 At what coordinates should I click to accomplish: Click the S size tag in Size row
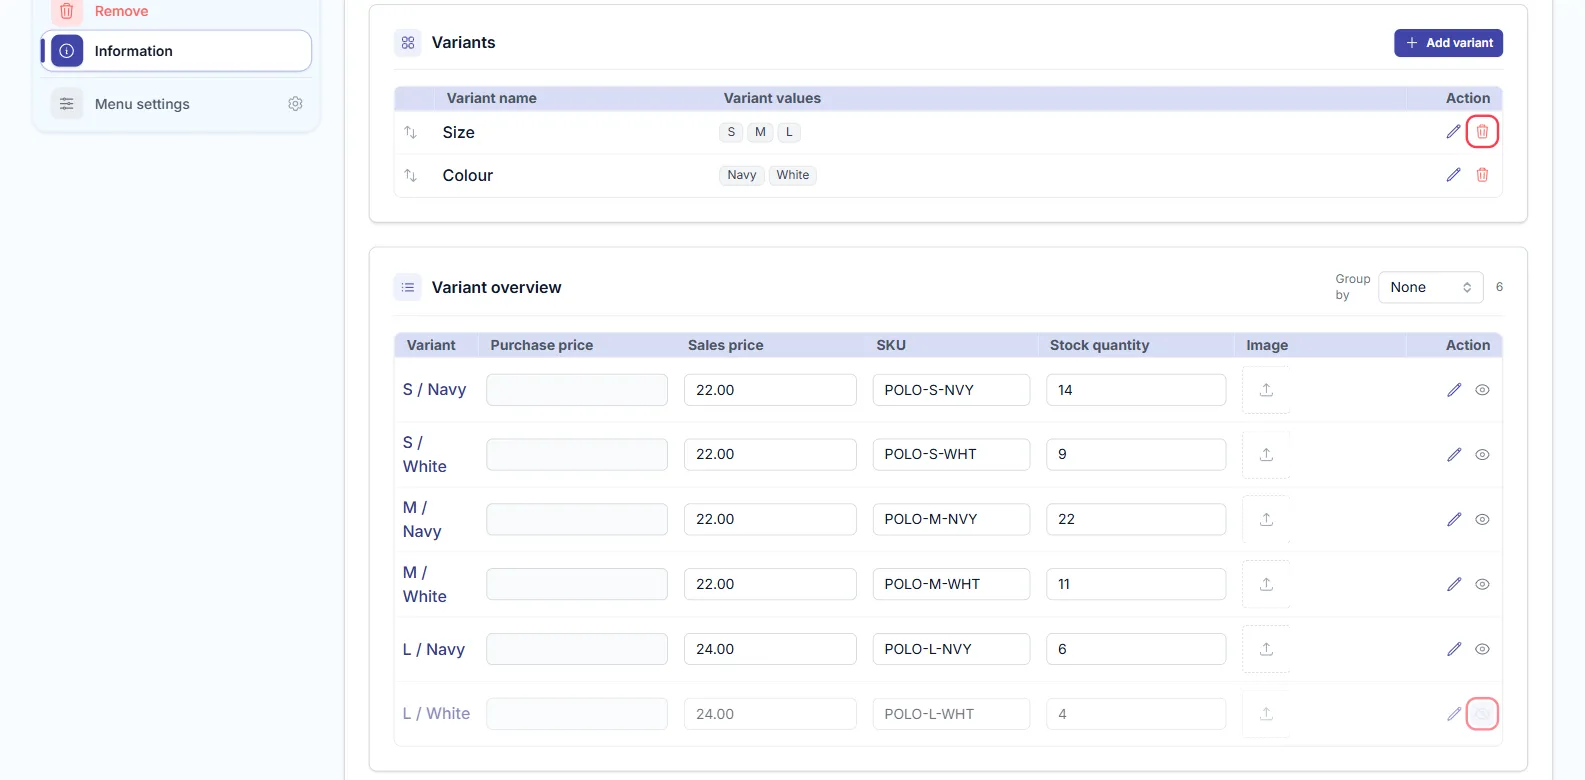click(731, 132)
